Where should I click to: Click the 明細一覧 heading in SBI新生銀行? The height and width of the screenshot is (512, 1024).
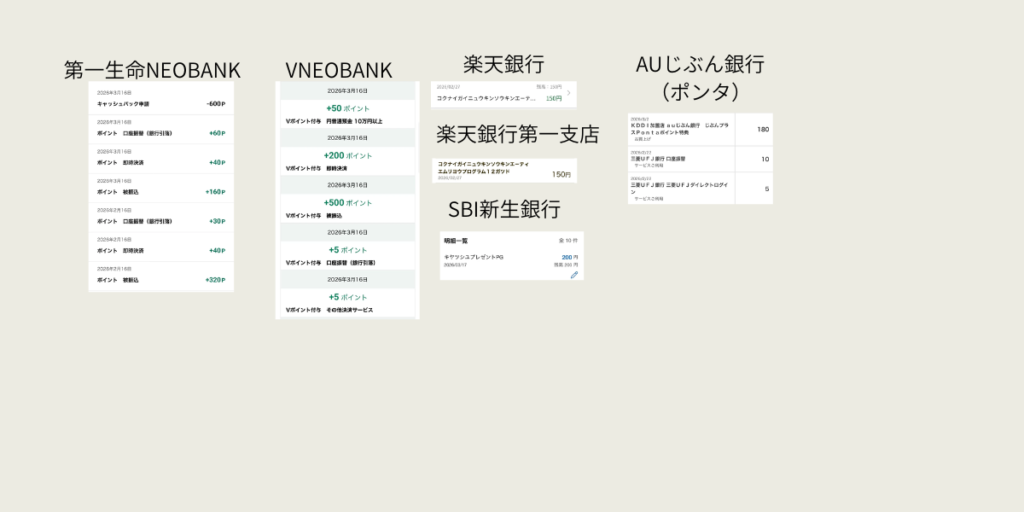456,241
